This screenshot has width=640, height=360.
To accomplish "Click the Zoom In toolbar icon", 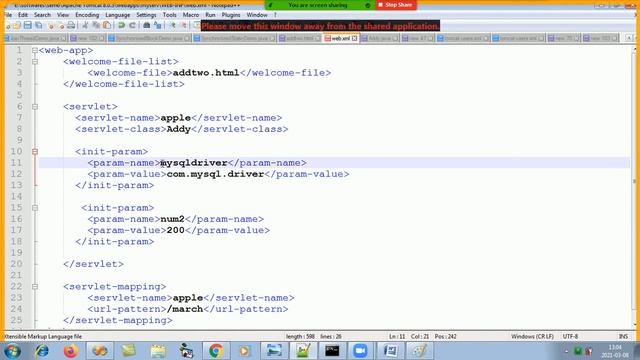I will [172, 26].
